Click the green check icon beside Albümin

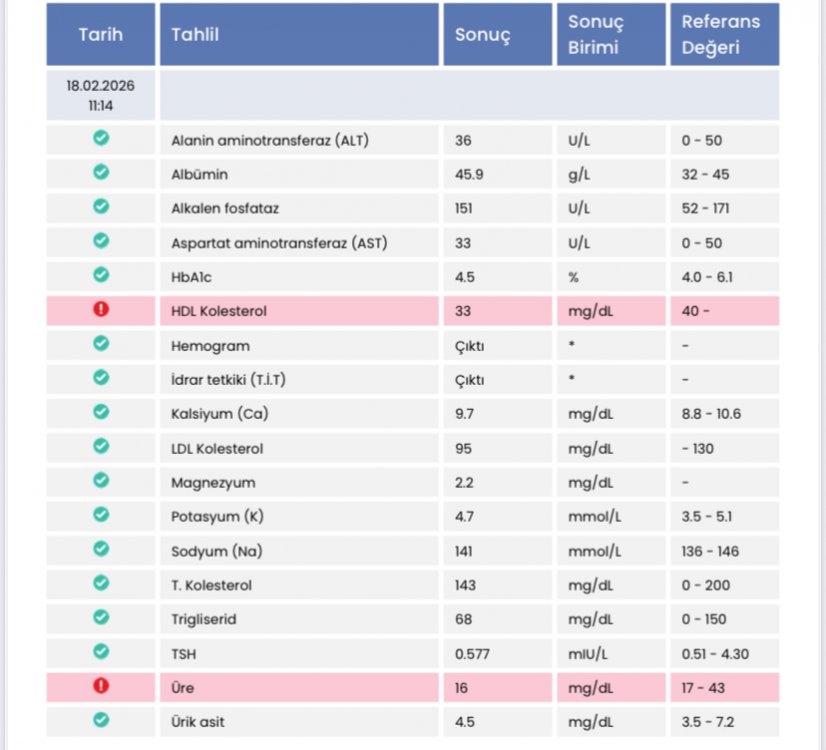(101, 172)
